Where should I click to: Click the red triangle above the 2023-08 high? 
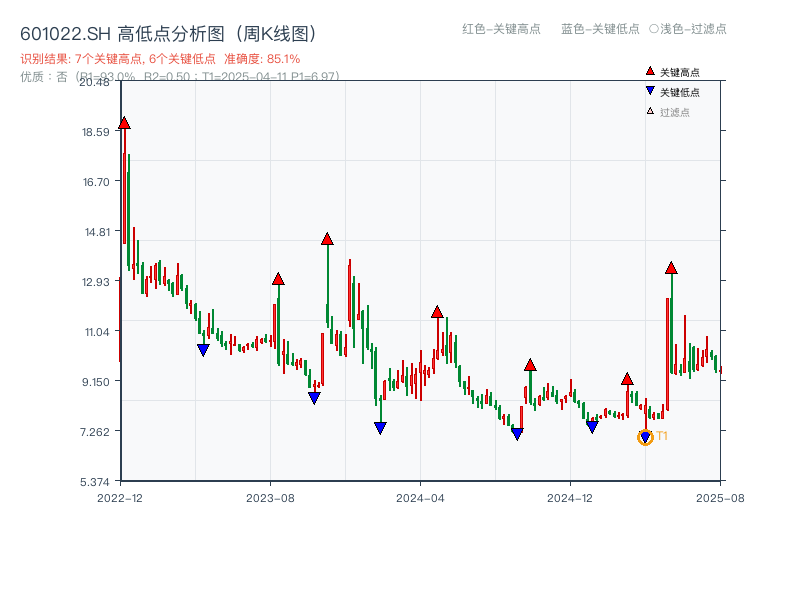pos(279,280)
